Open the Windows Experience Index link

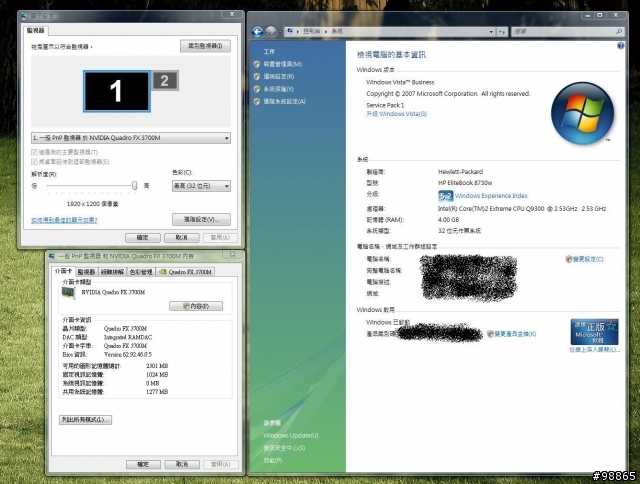tap(491, 195)
